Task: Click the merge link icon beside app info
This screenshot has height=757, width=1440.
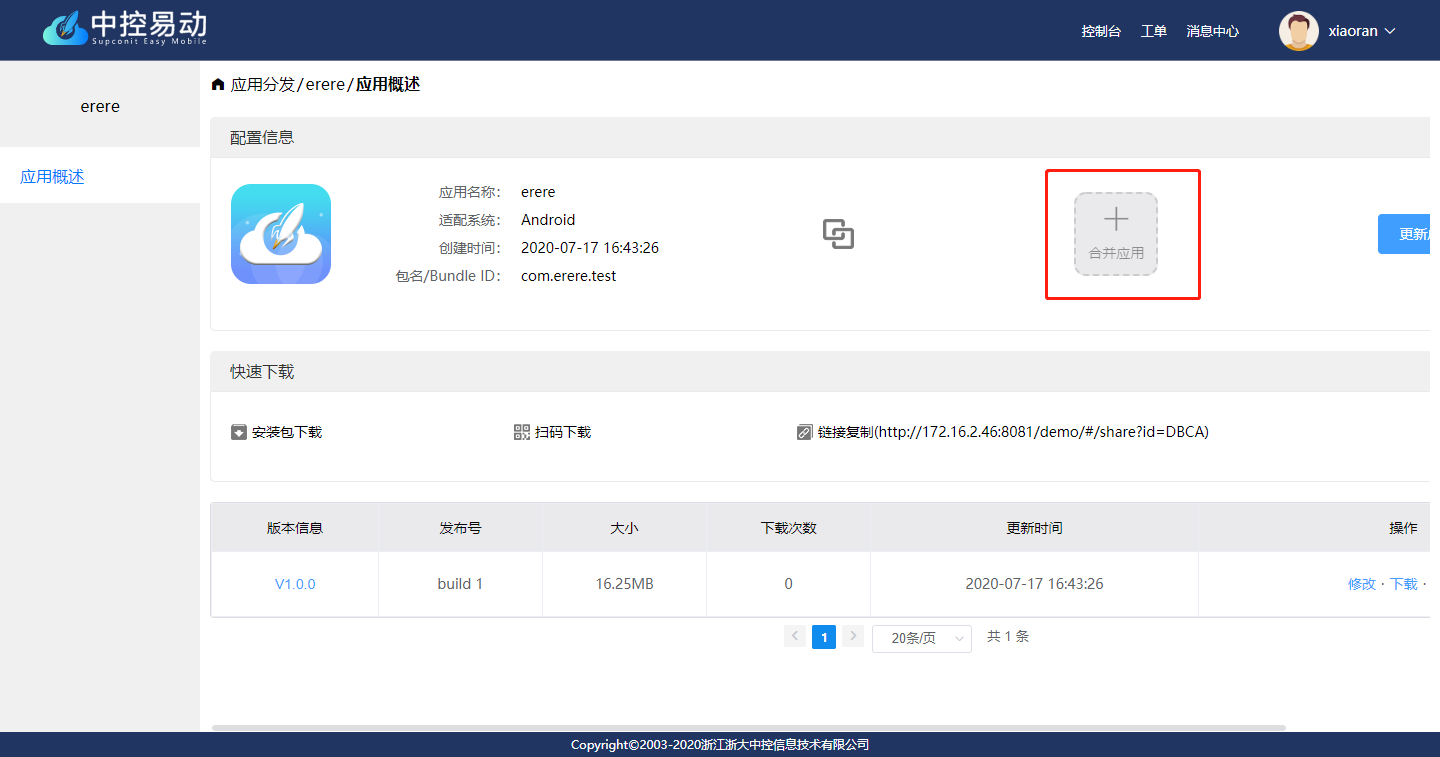Action: [838, 234]
